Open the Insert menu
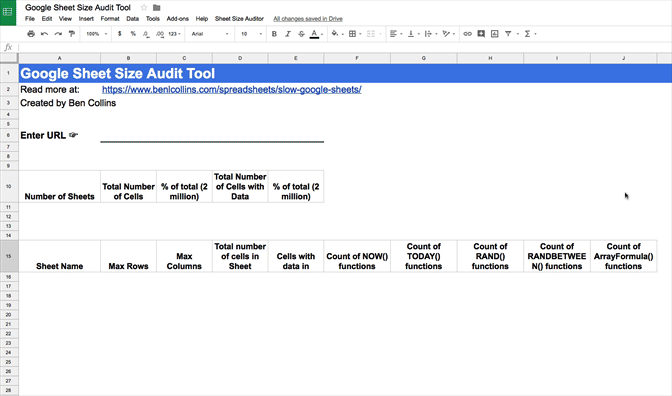The height and width of the screenshot is (396, 672). pos(86,19)
